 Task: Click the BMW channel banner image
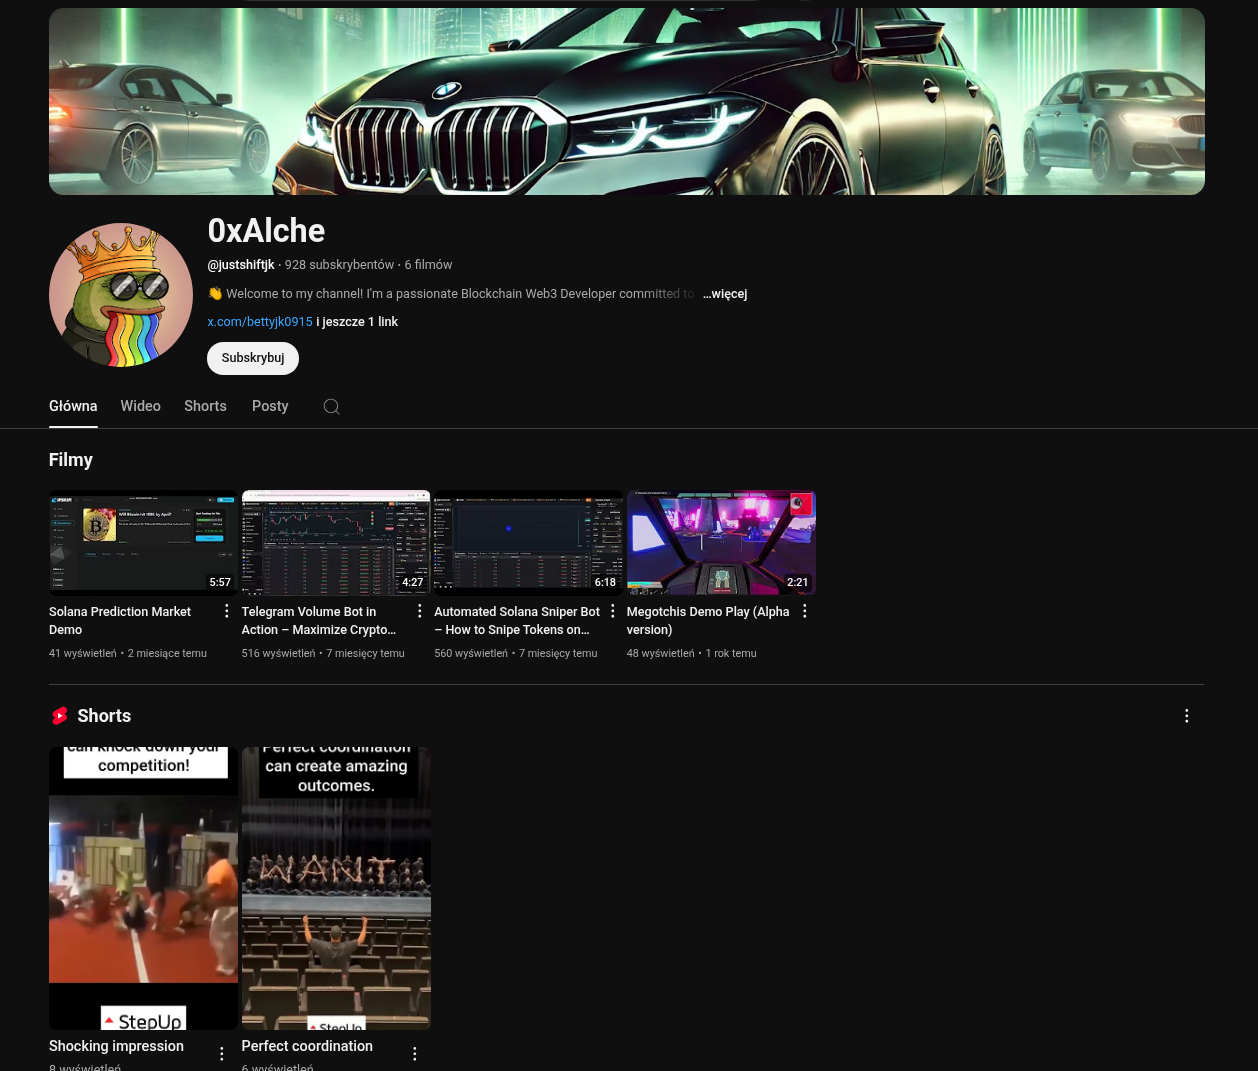626,101
